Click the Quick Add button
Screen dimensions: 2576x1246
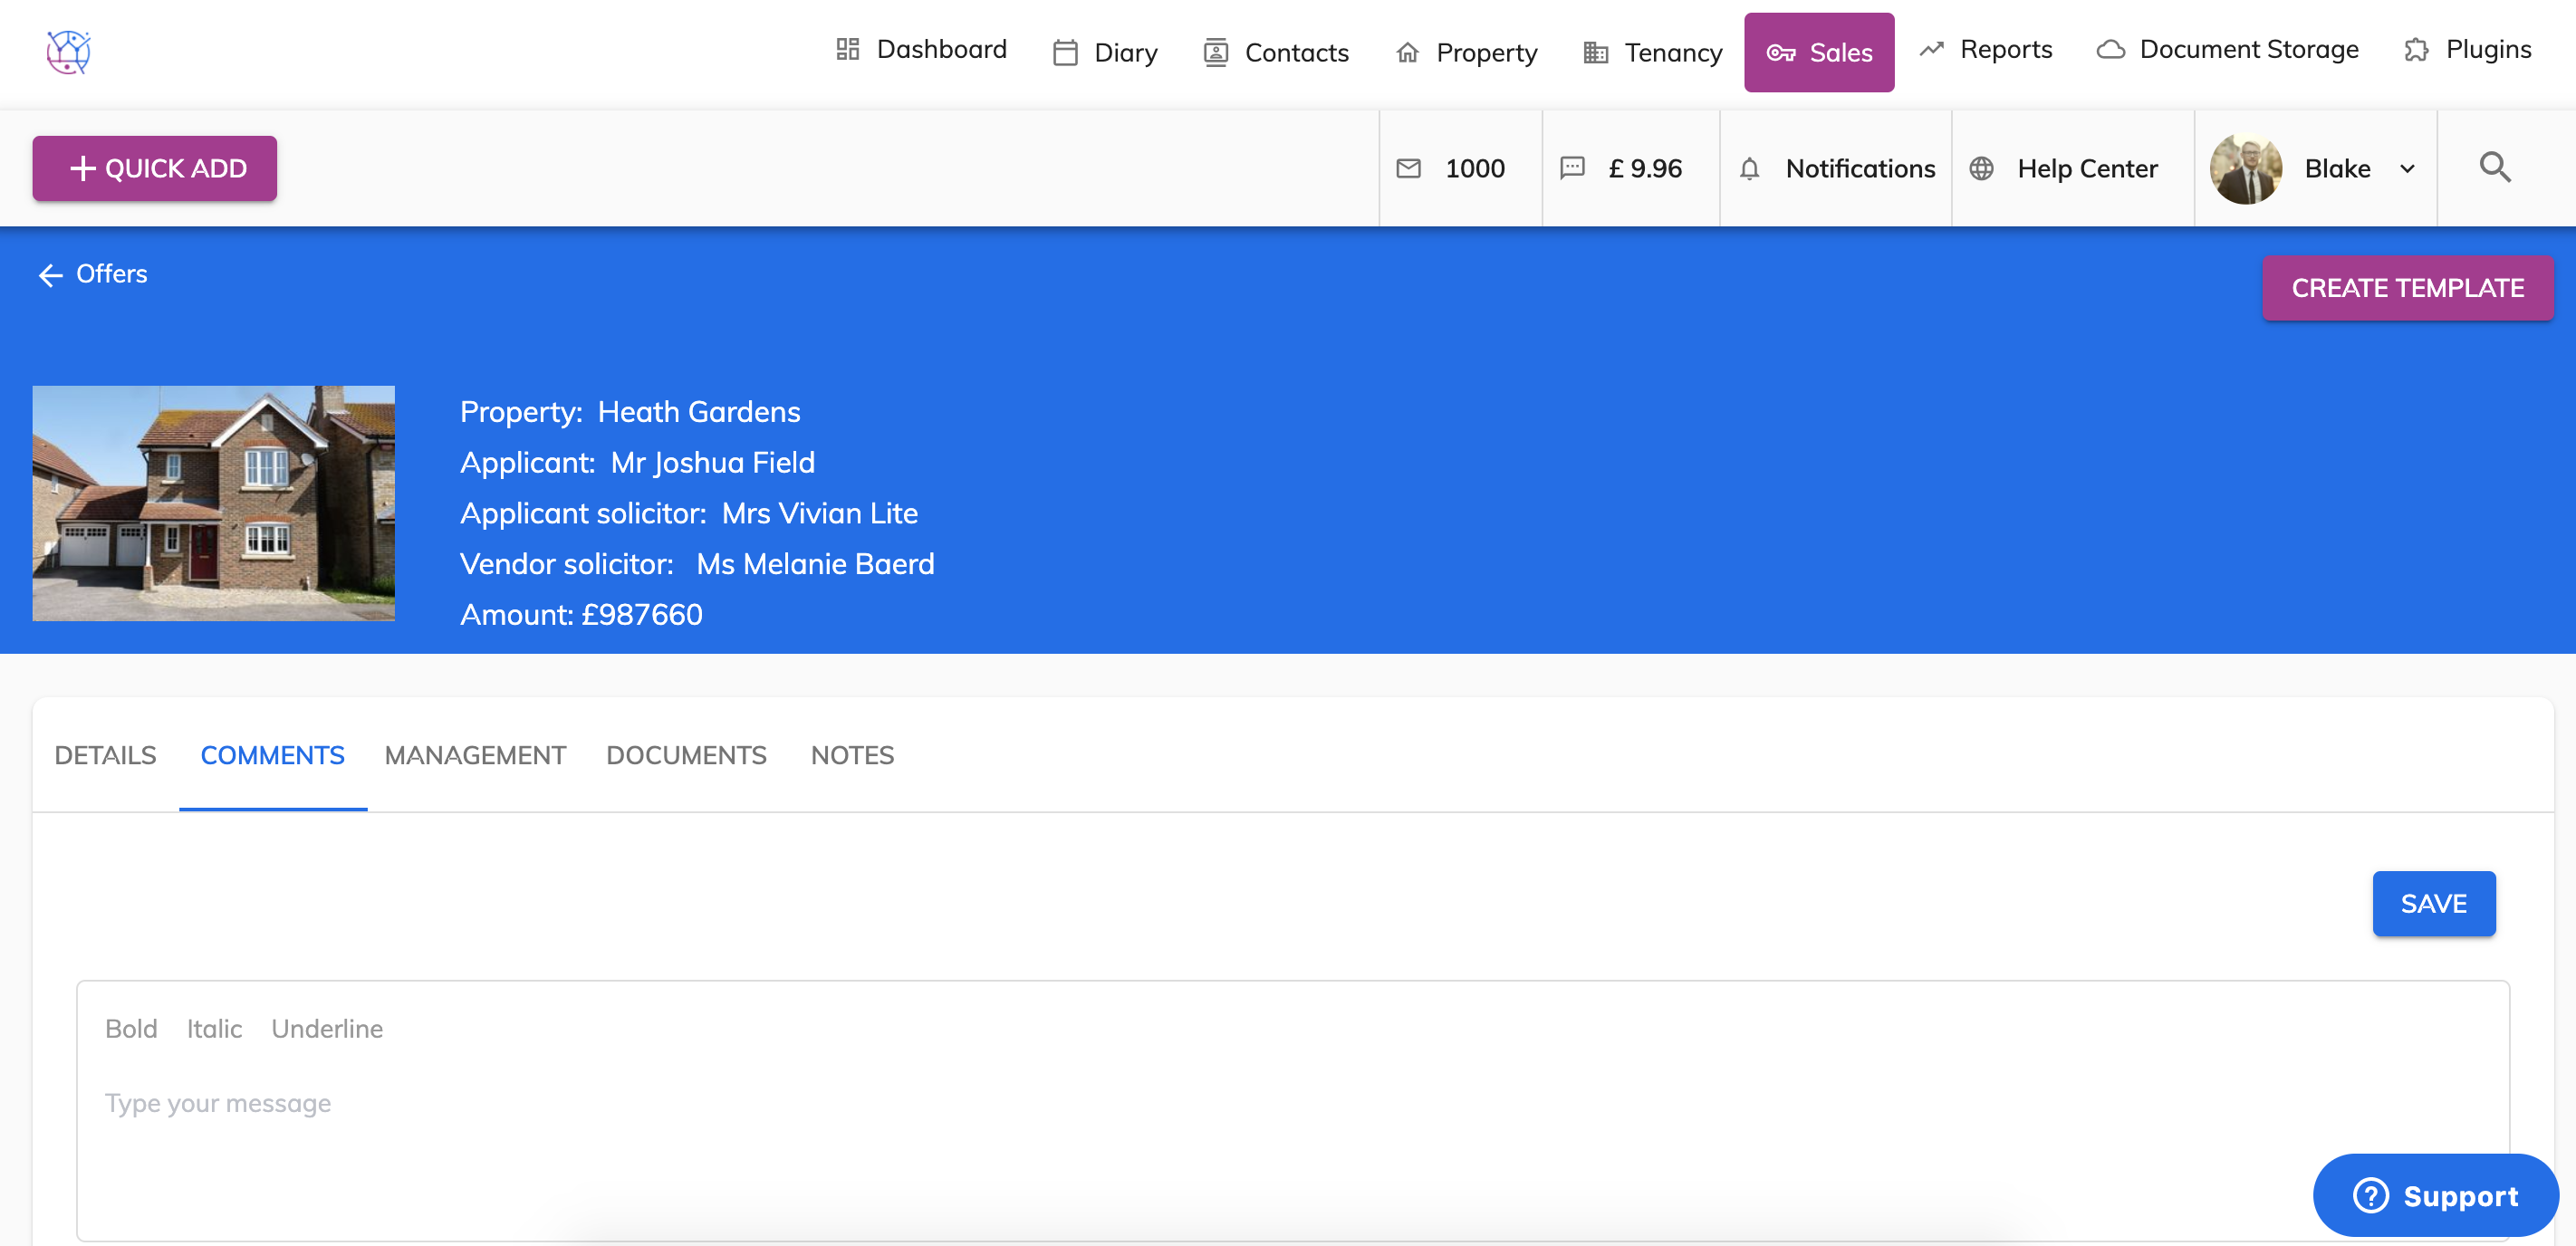coord(155,168)
